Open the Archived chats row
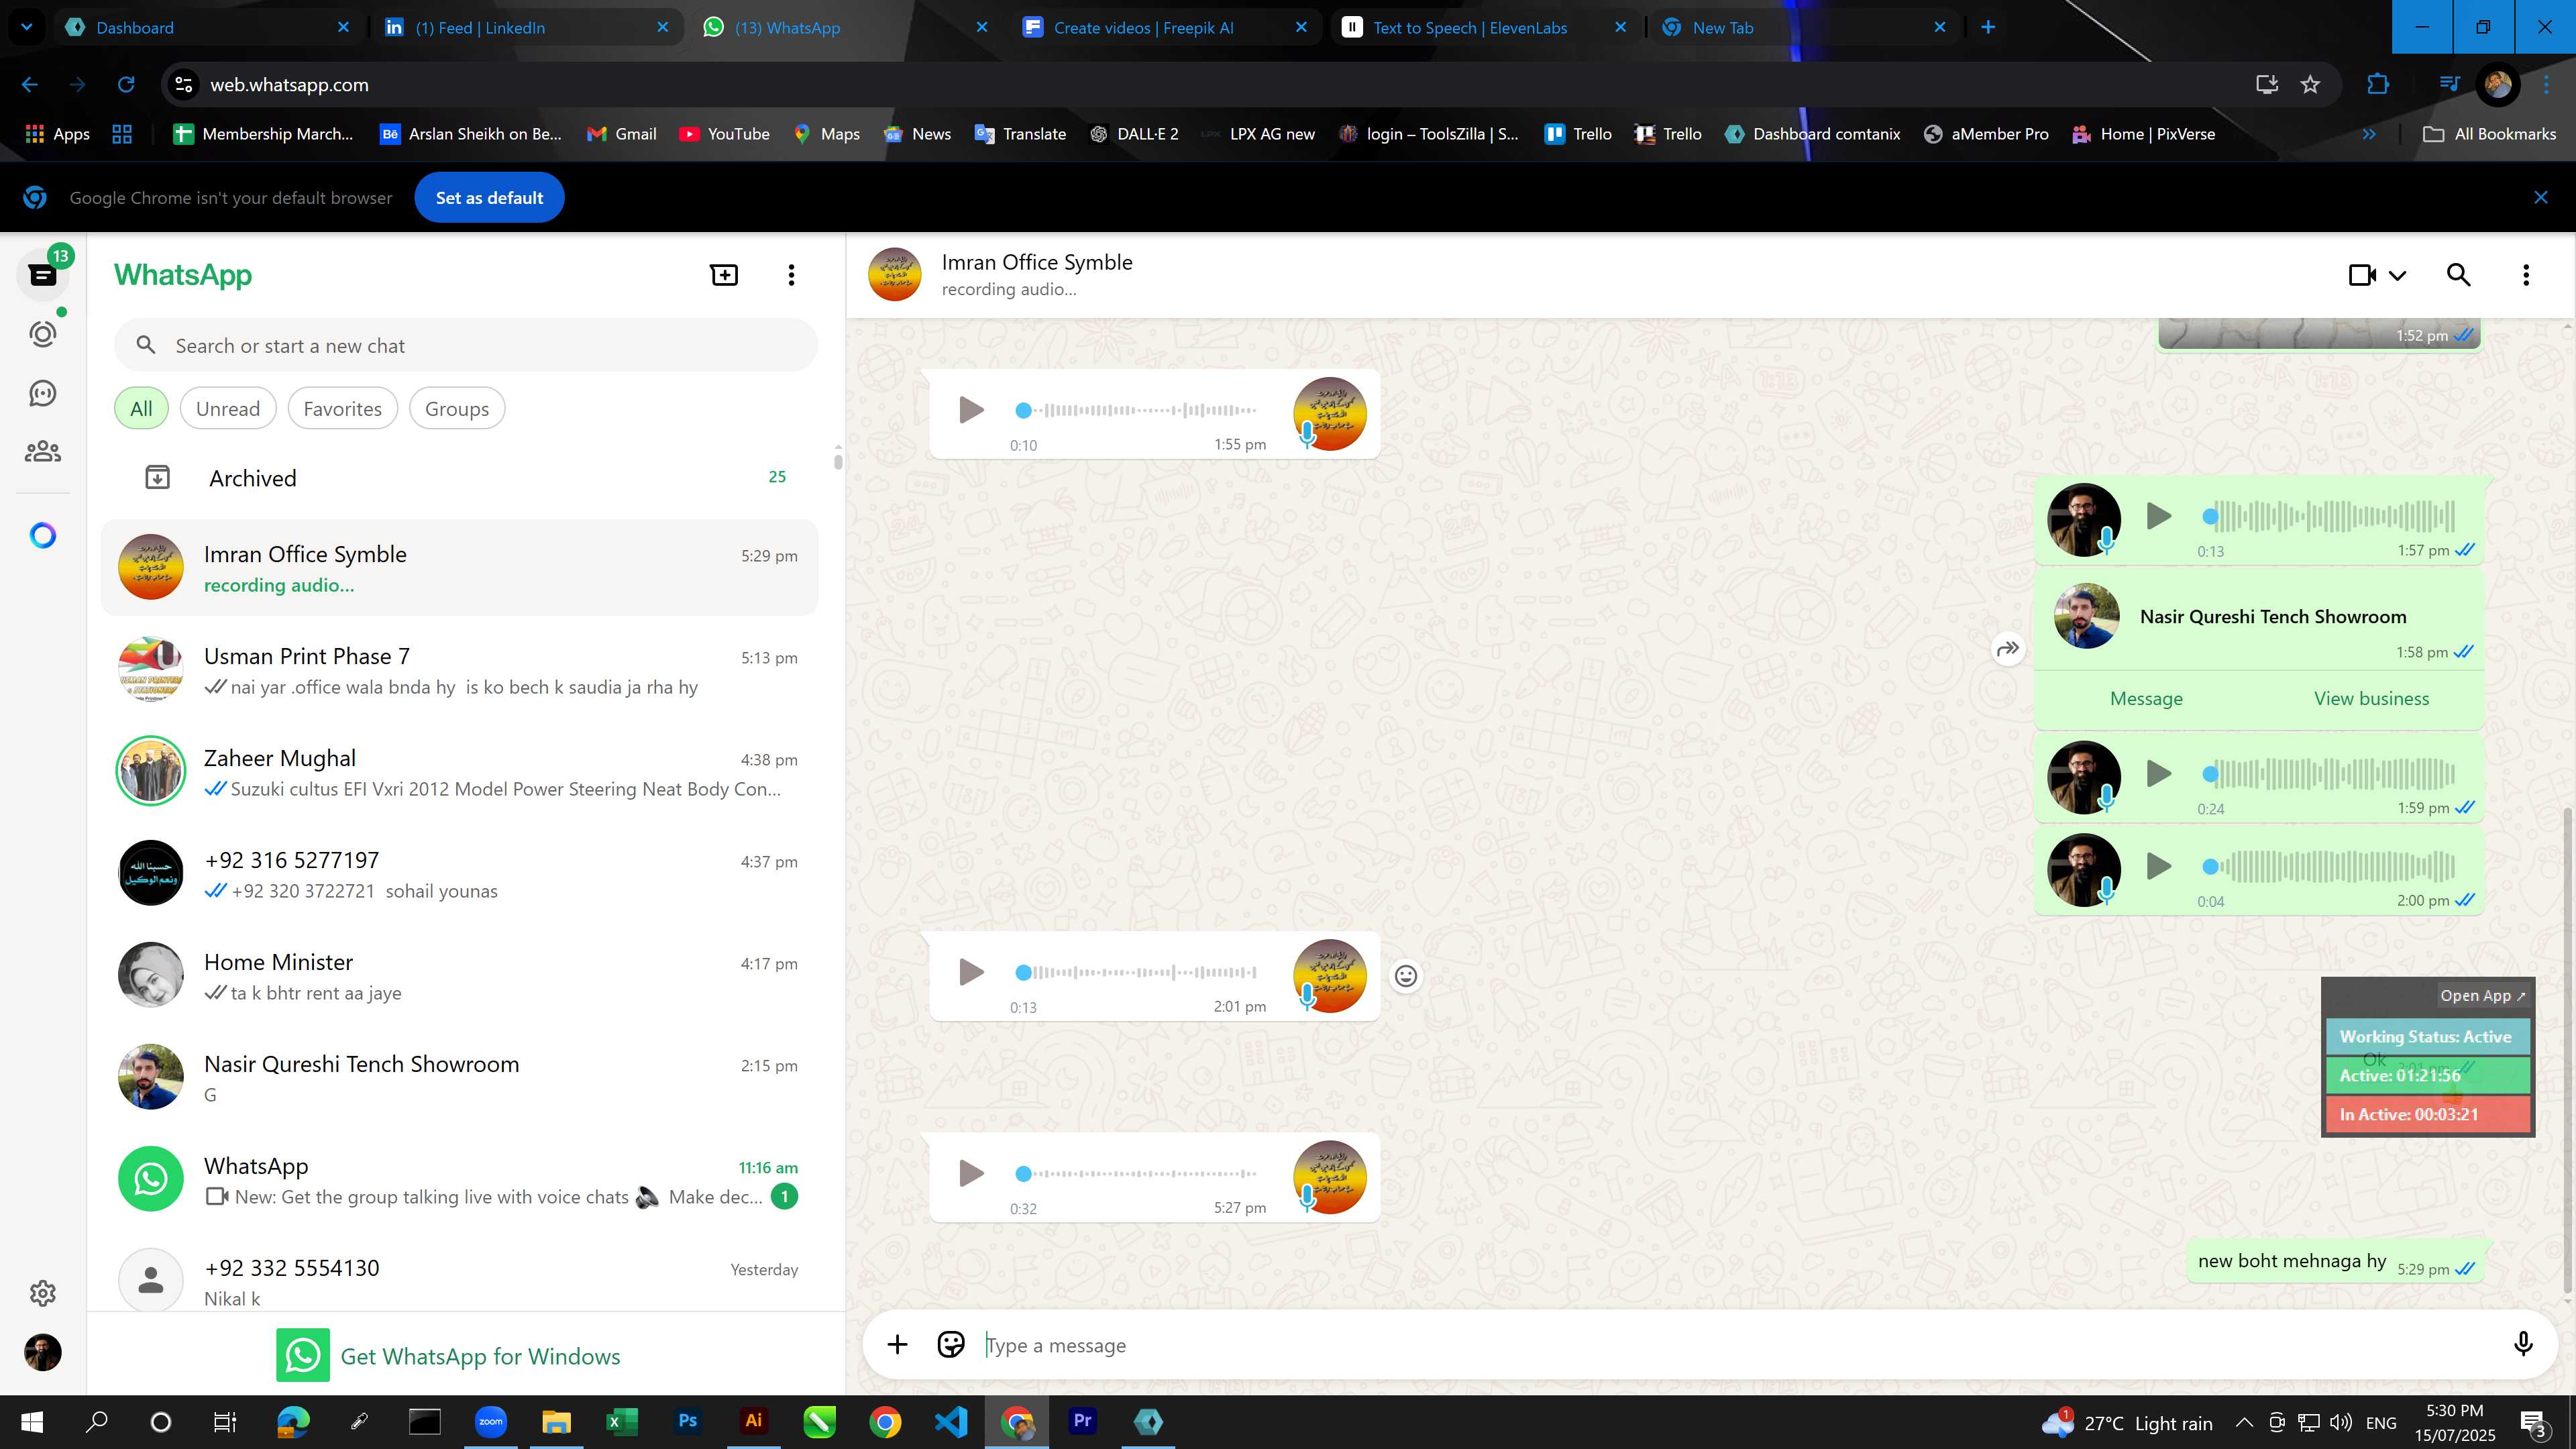 [460, 478]
